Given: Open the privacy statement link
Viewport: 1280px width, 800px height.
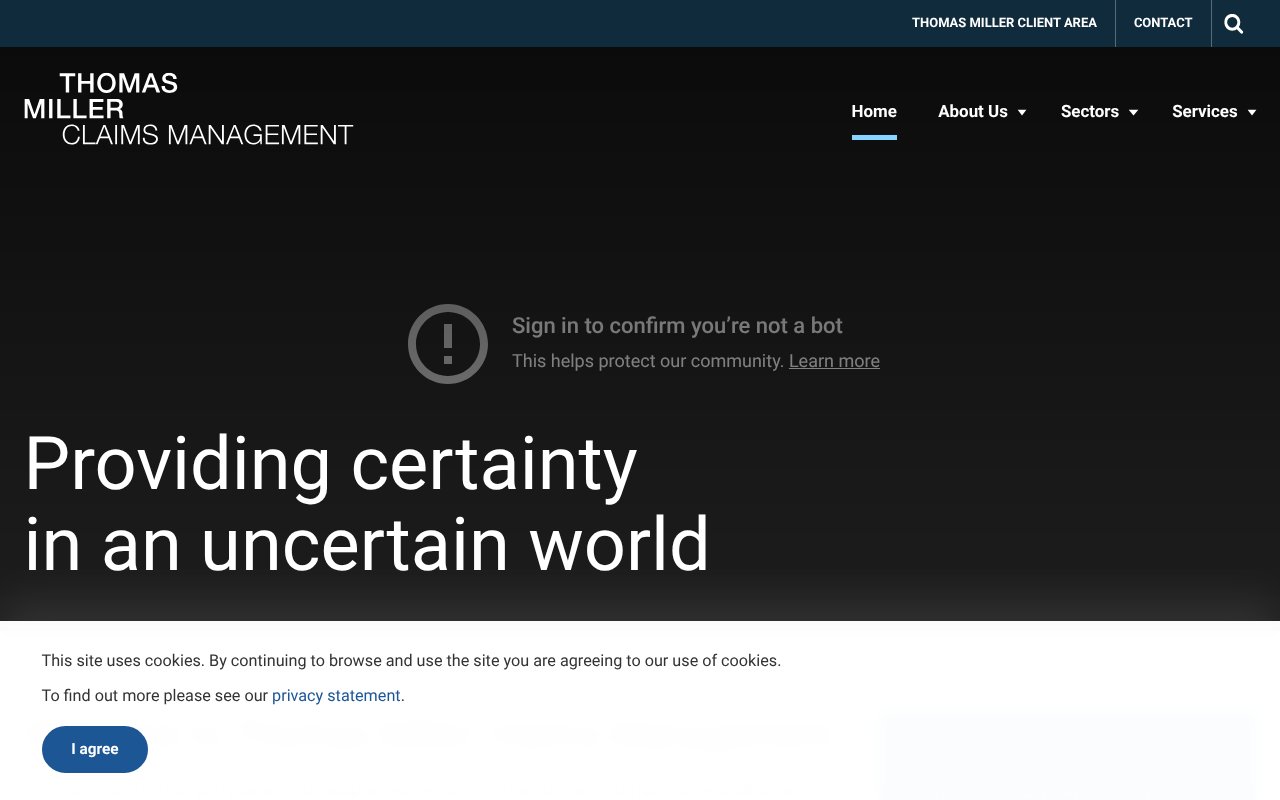Looking at the screenshot, I should pos(336,695).
